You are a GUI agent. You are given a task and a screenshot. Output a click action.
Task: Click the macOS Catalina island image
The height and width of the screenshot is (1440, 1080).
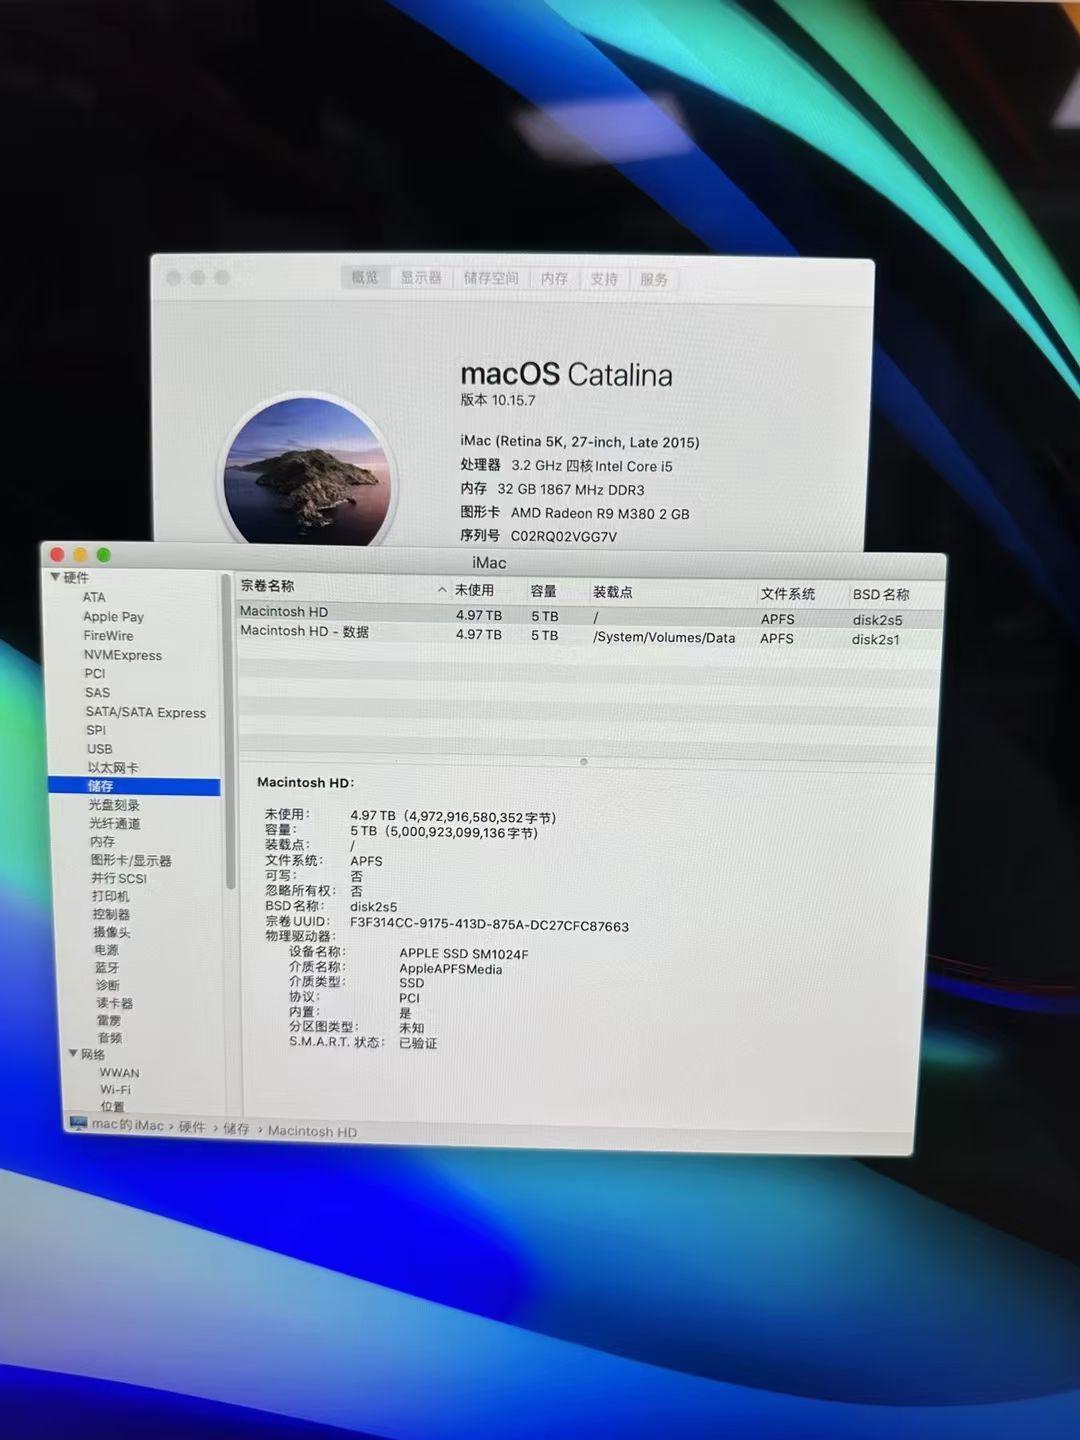[x=308, y=472]
